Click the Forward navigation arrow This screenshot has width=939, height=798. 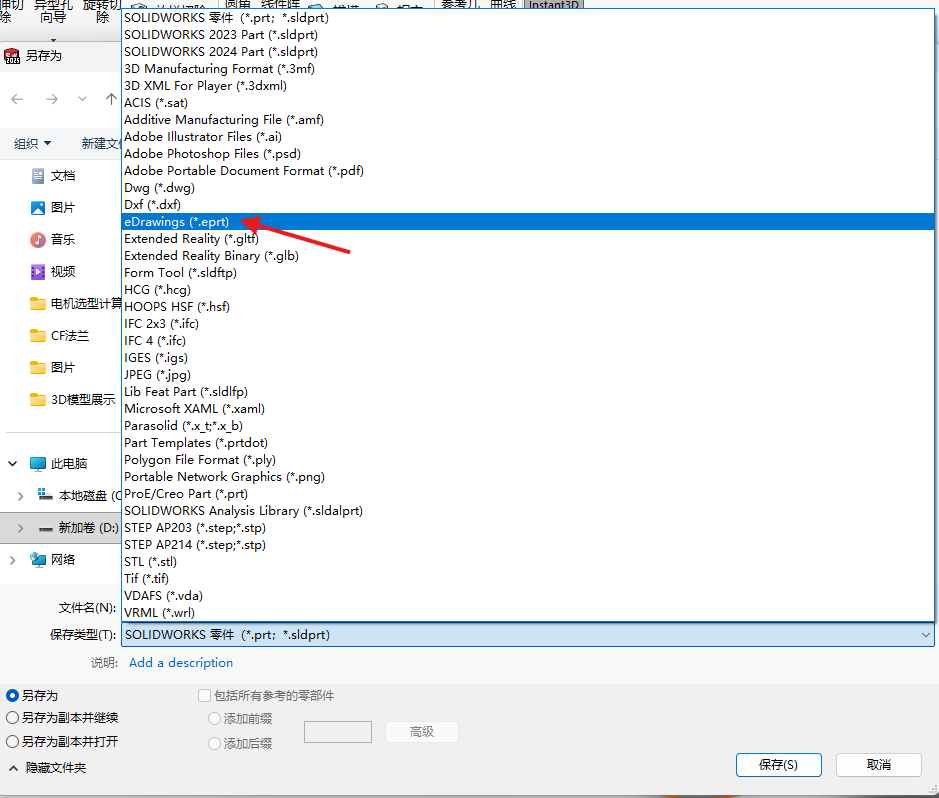tap(52, 99)
